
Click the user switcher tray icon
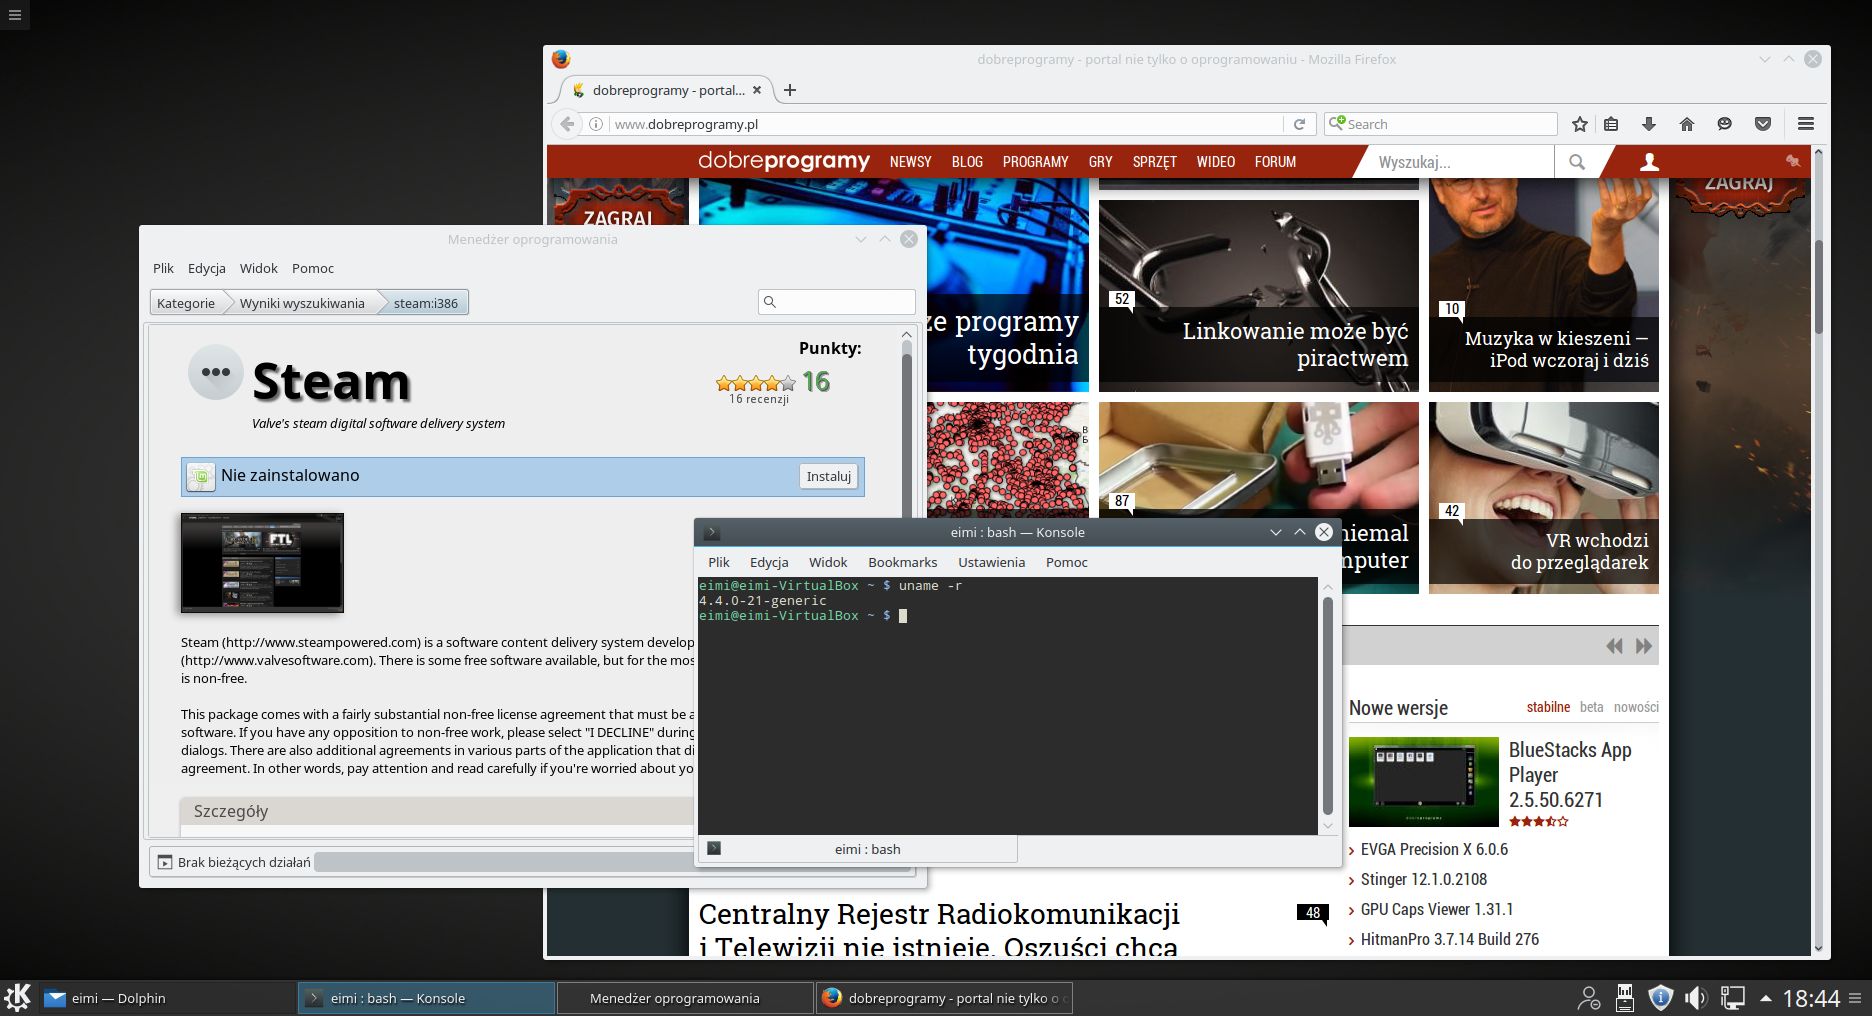click(1588, 998)
